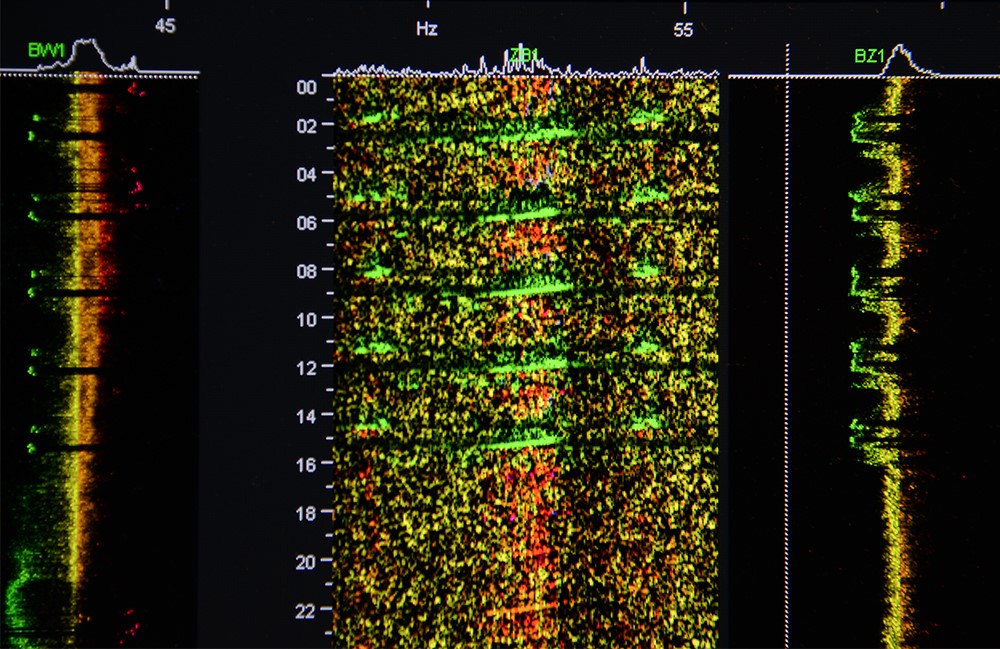
Task: Select the 16 time scale mark
Action: point(307,465)
